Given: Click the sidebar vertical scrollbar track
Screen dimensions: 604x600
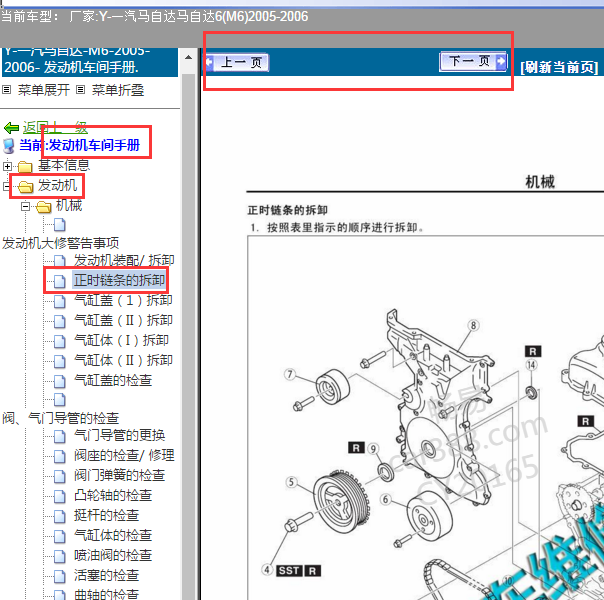Looking at the screenshot, I should [x=188, y=335].
